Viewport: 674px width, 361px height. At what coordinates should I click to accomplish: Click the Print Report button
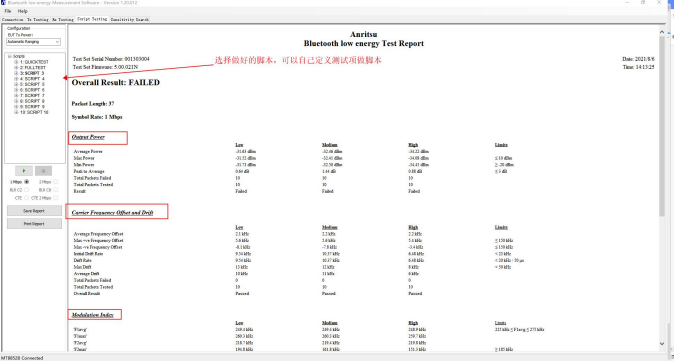[34, 224]
